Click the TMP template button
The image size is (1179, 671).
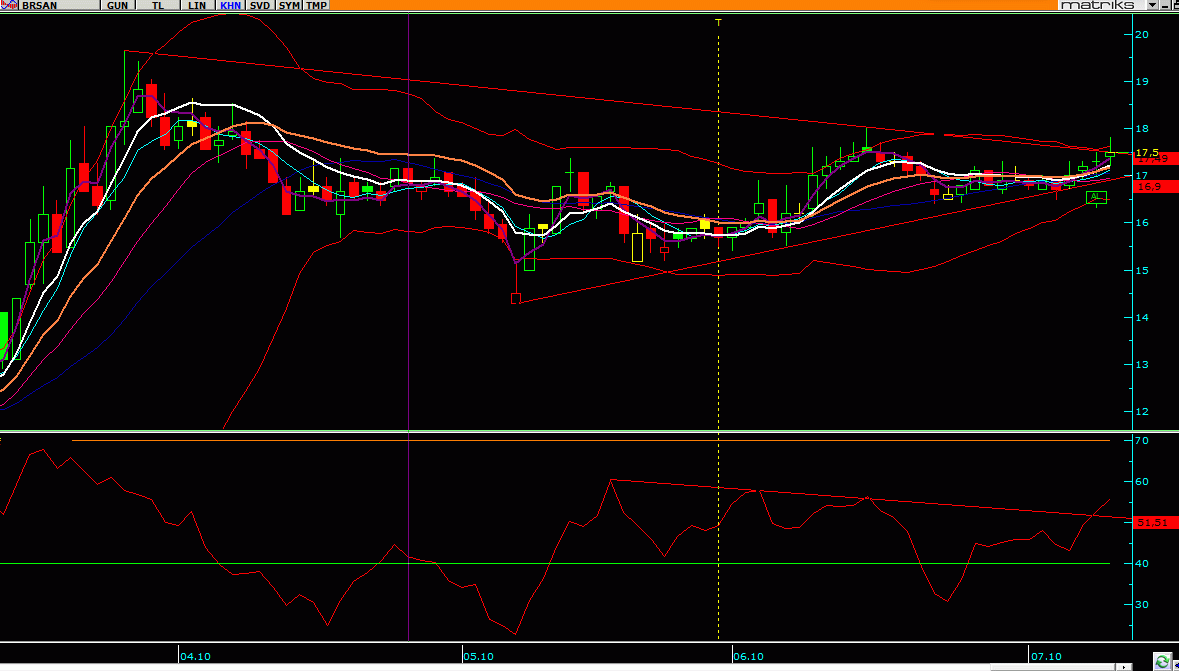[x=317, y=5]
